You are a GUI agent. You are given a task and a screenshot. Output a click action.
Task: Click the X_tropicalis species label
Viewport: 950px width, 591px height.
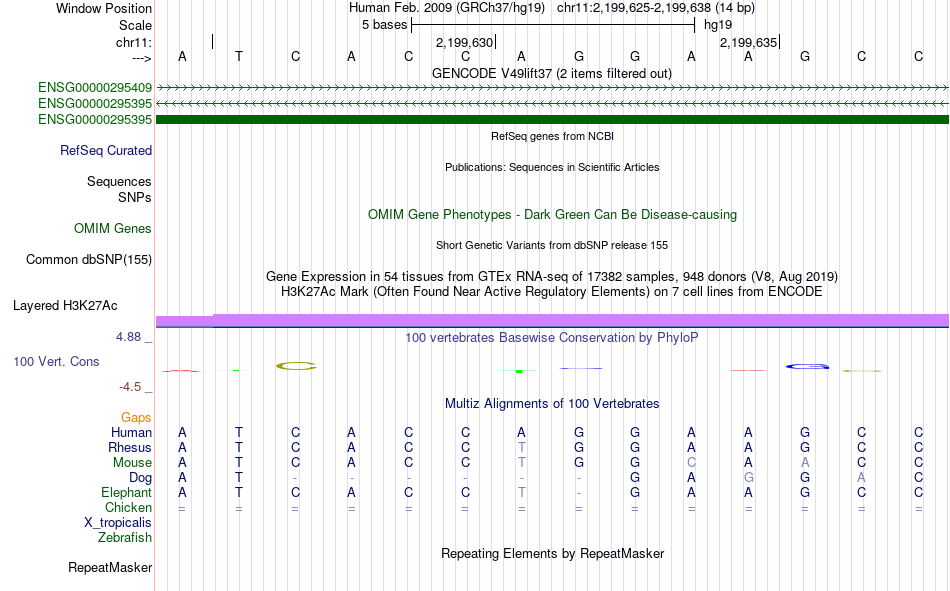118,523
